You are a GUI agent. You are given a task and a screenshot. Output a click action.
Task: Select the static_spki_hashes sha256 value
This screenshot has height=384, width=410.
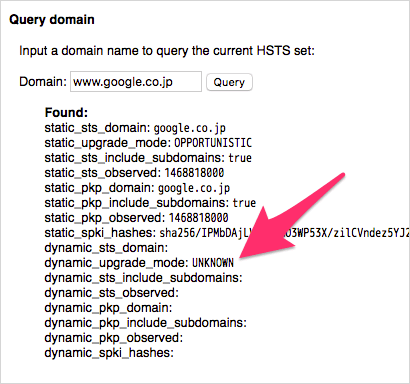pyautogui.click(x=285, y=233)
